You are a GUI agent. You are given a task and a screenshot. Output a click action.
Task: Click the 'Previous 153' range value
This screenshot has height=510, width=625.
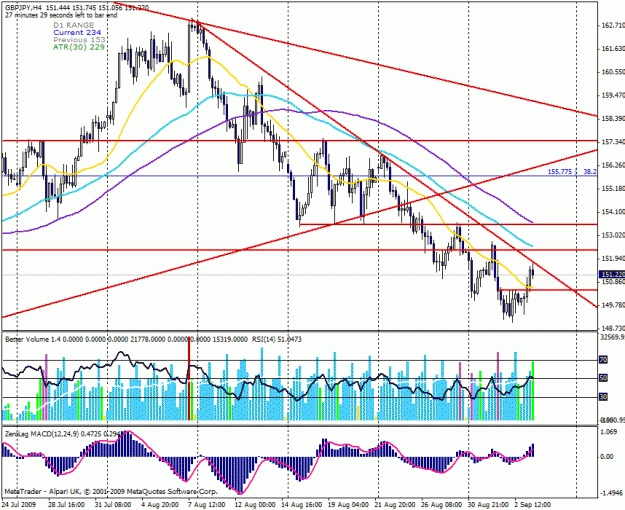[79, 40]
